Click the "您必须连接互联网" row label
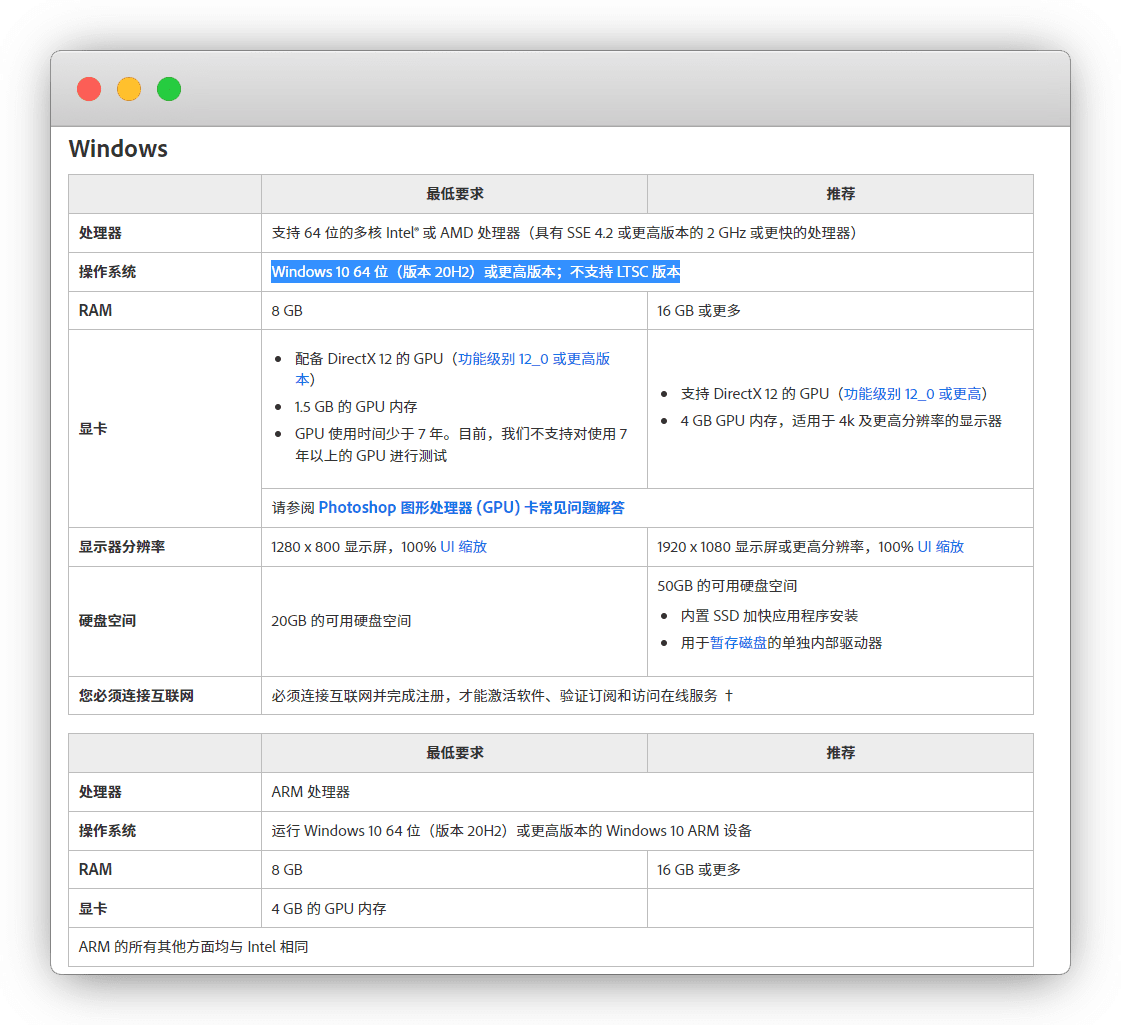Screen dimensions: 1121x1025 point(136,696)
